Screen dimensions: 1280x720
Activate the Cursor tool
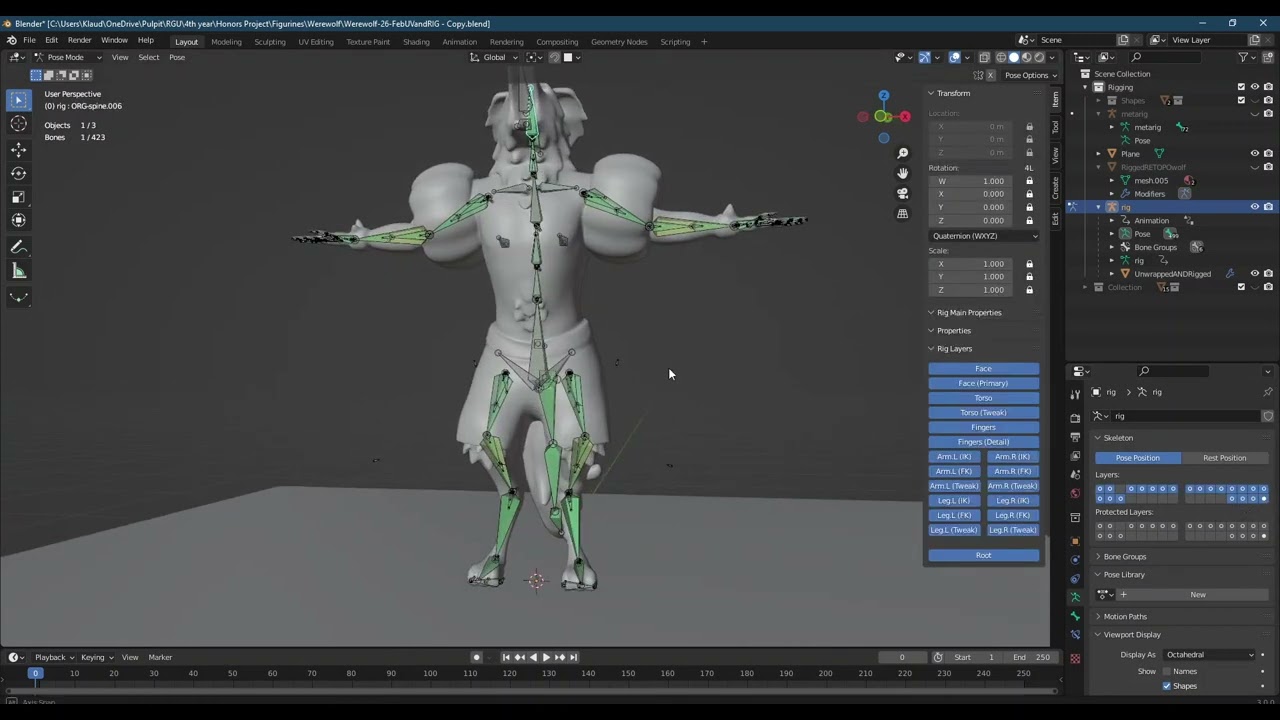coord(18,123)
